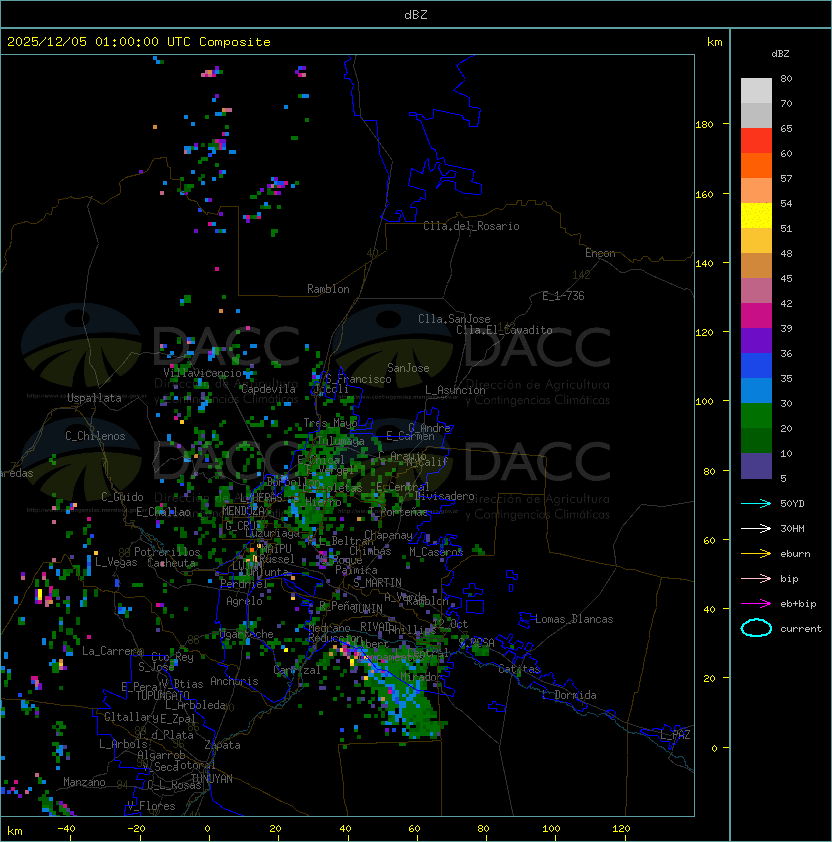This screenshot has height=842, width=832.
Task: Click the cyan 50YD arrow in legend
Action: (756, 504)
